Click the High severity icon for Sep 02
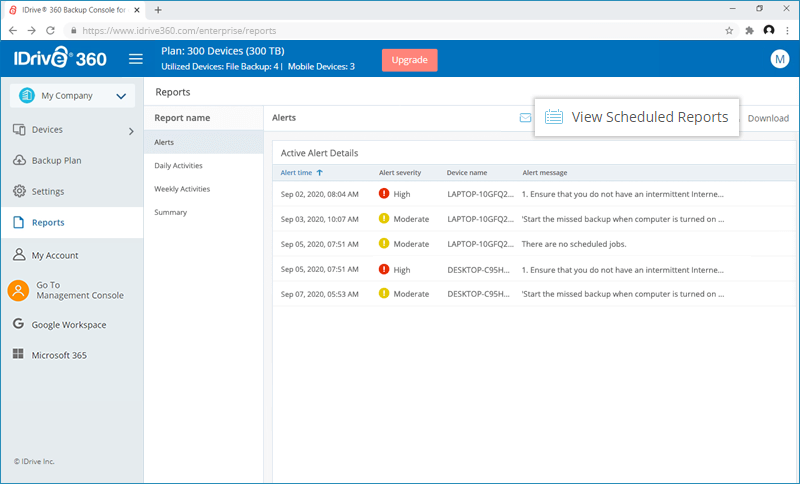This screenshot has width=800, height=484. click(384, 193)
